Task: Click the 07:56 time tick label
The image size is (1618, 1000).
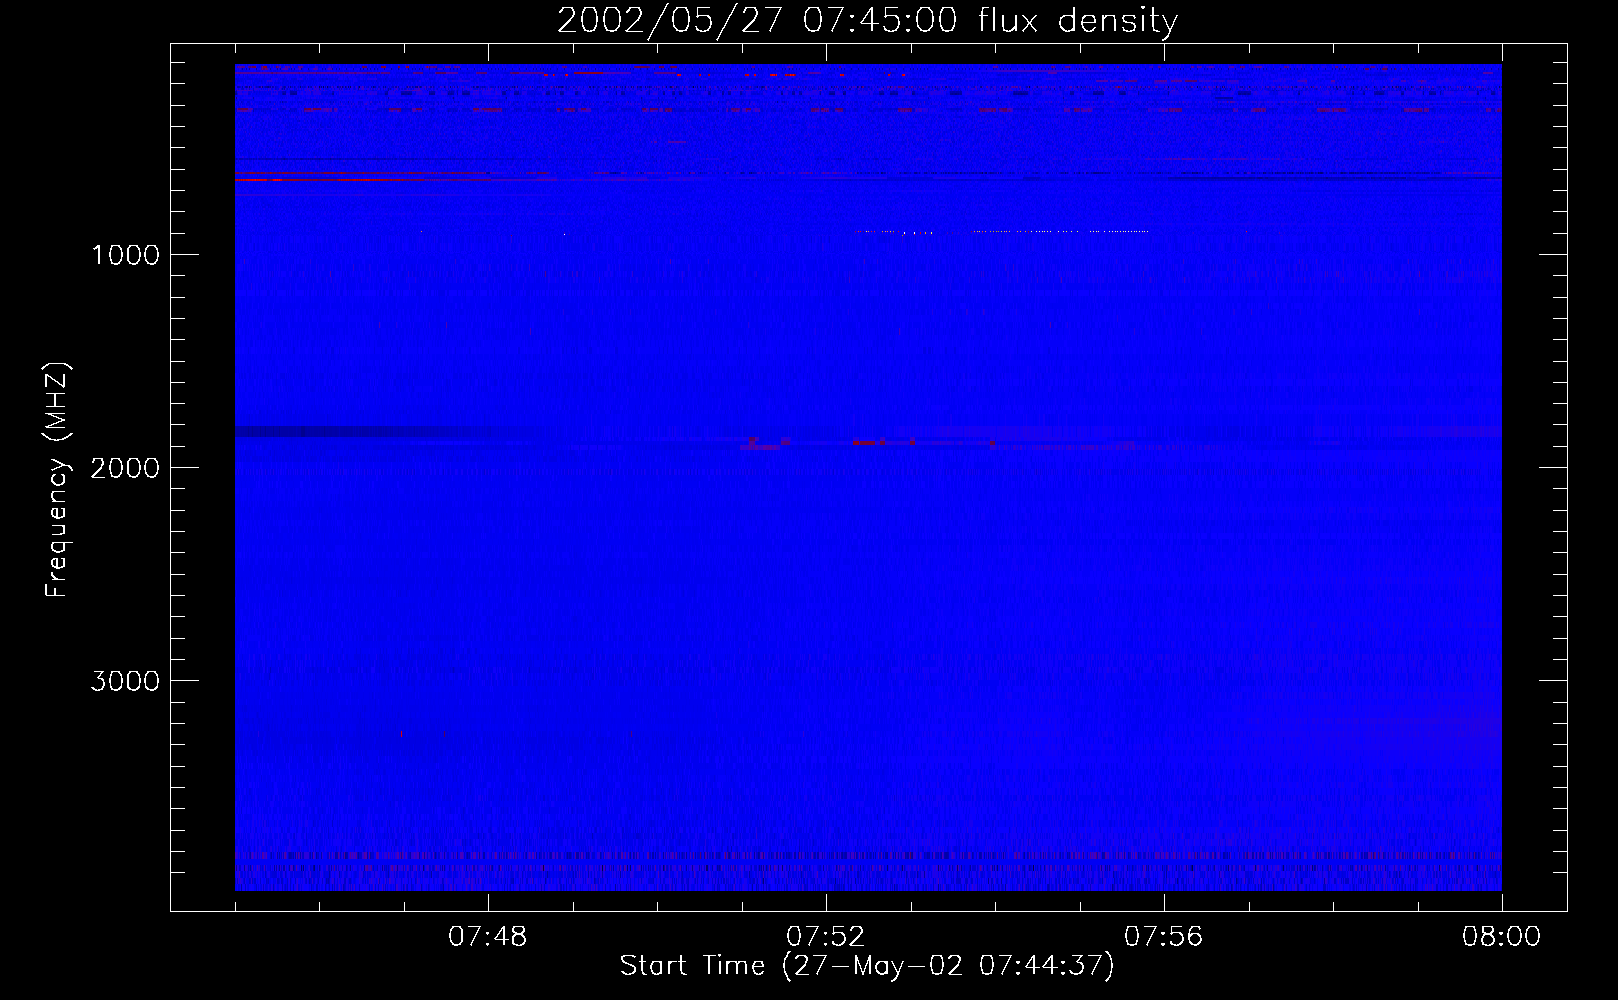Action: [1164, 937]
